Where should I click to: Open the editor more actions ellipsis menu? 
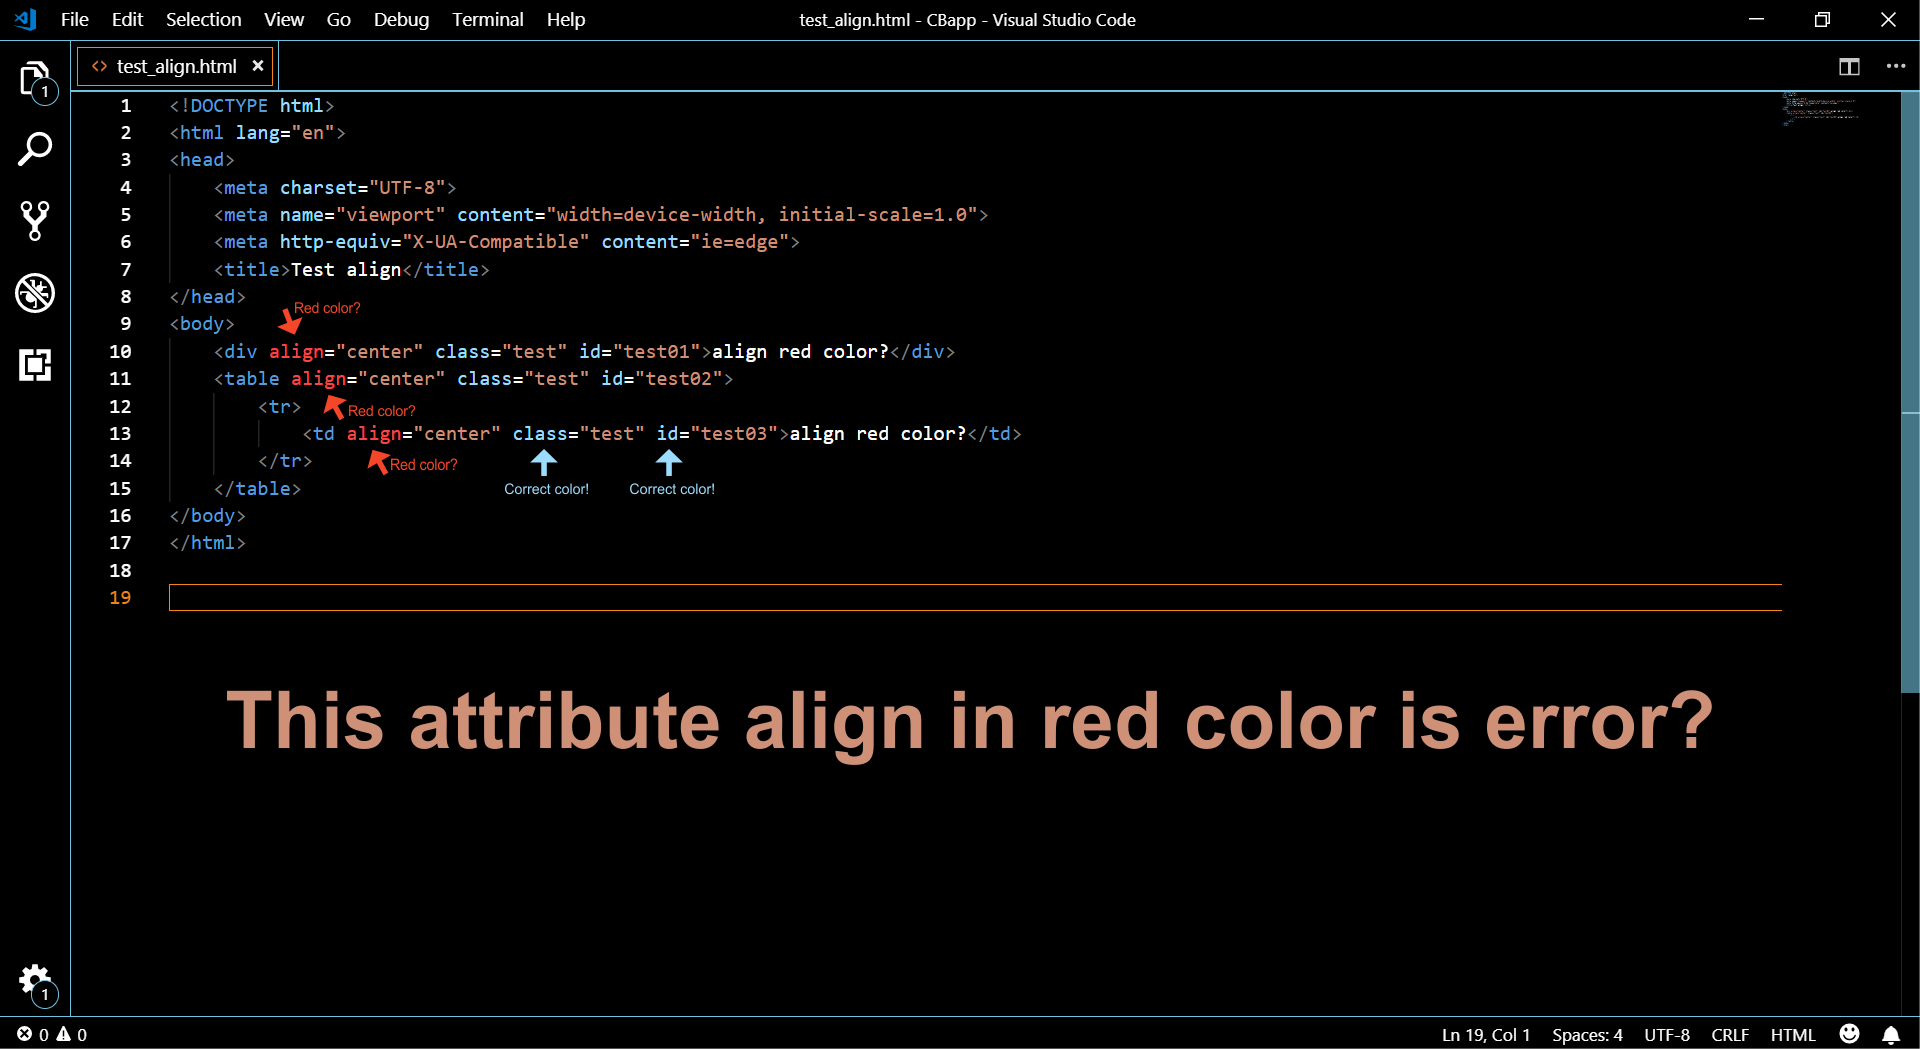[1896, 66]
